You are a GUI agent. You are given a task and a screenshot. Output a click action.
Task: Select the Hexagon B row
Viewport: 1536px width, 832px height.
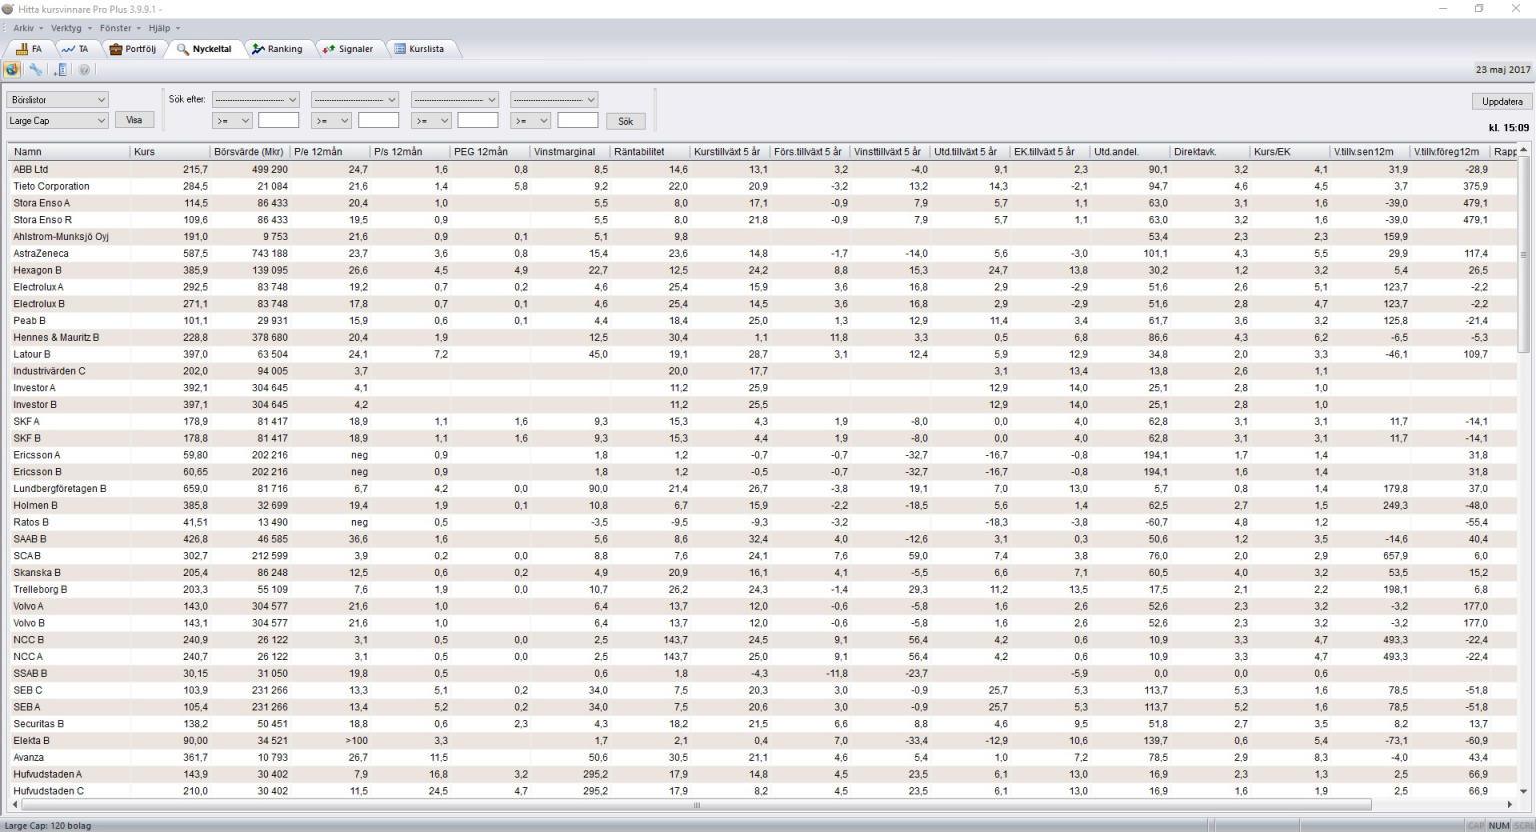[763, 271]
